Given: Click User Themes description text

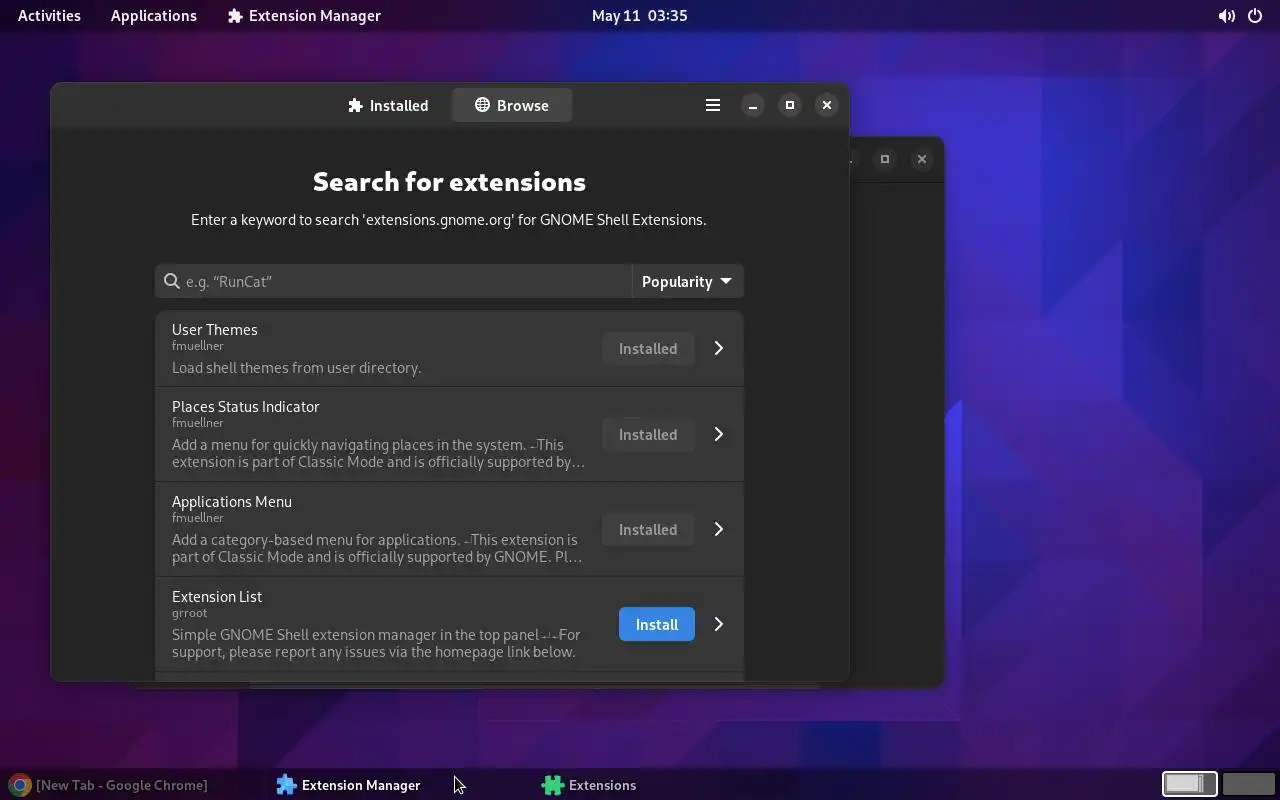Looking at the screenshot, I should click(x=297, y=367).
